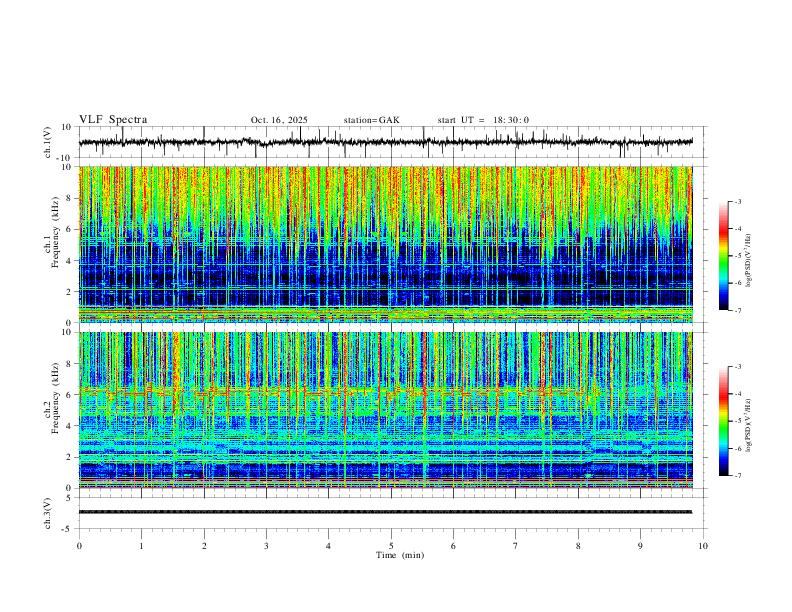Click the ch.1 voltage waveform trace
The height and width of the screenshot is (612, 792).
(385, 142)
